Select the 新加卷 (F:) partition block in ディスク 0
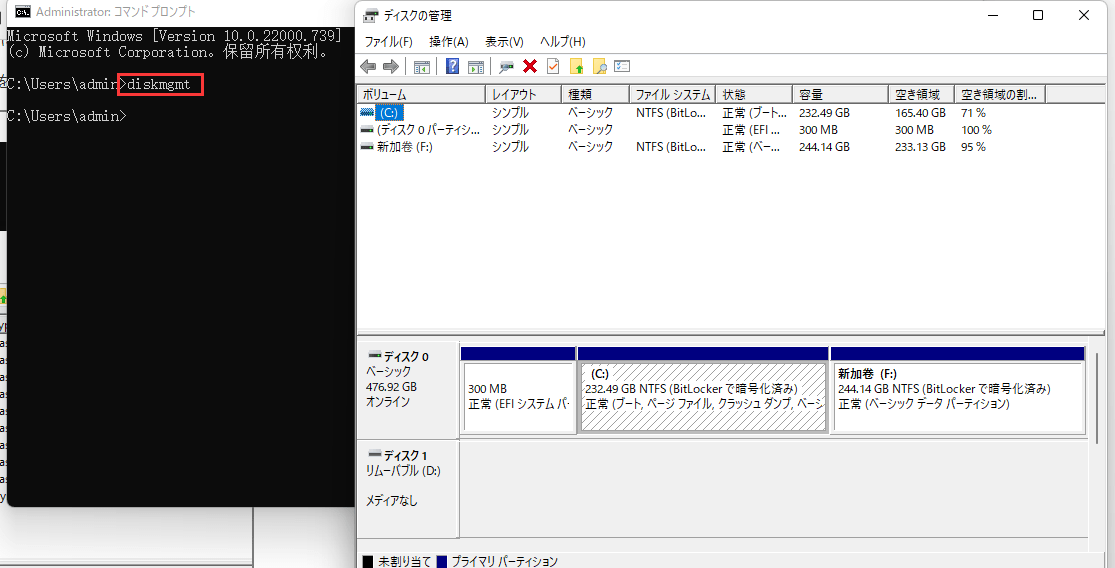 tap(957, 396)
